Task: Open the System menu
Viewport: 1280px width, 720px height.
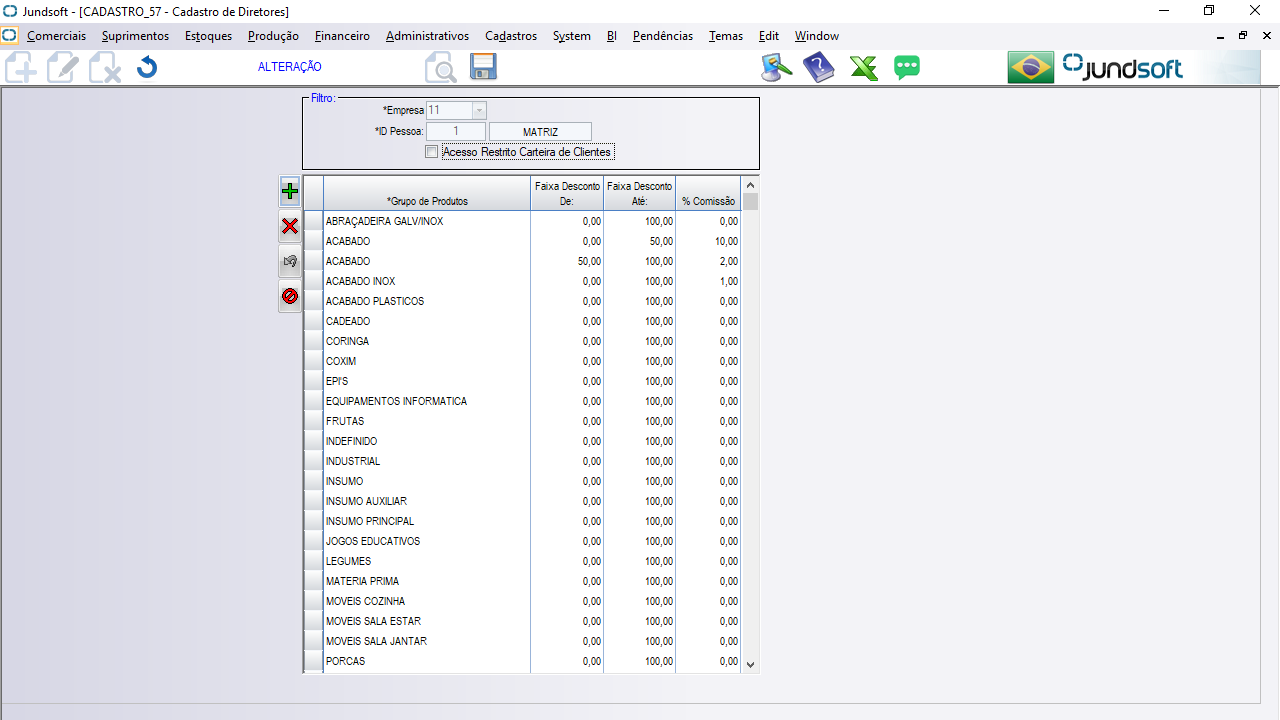Action: [572, 35]
